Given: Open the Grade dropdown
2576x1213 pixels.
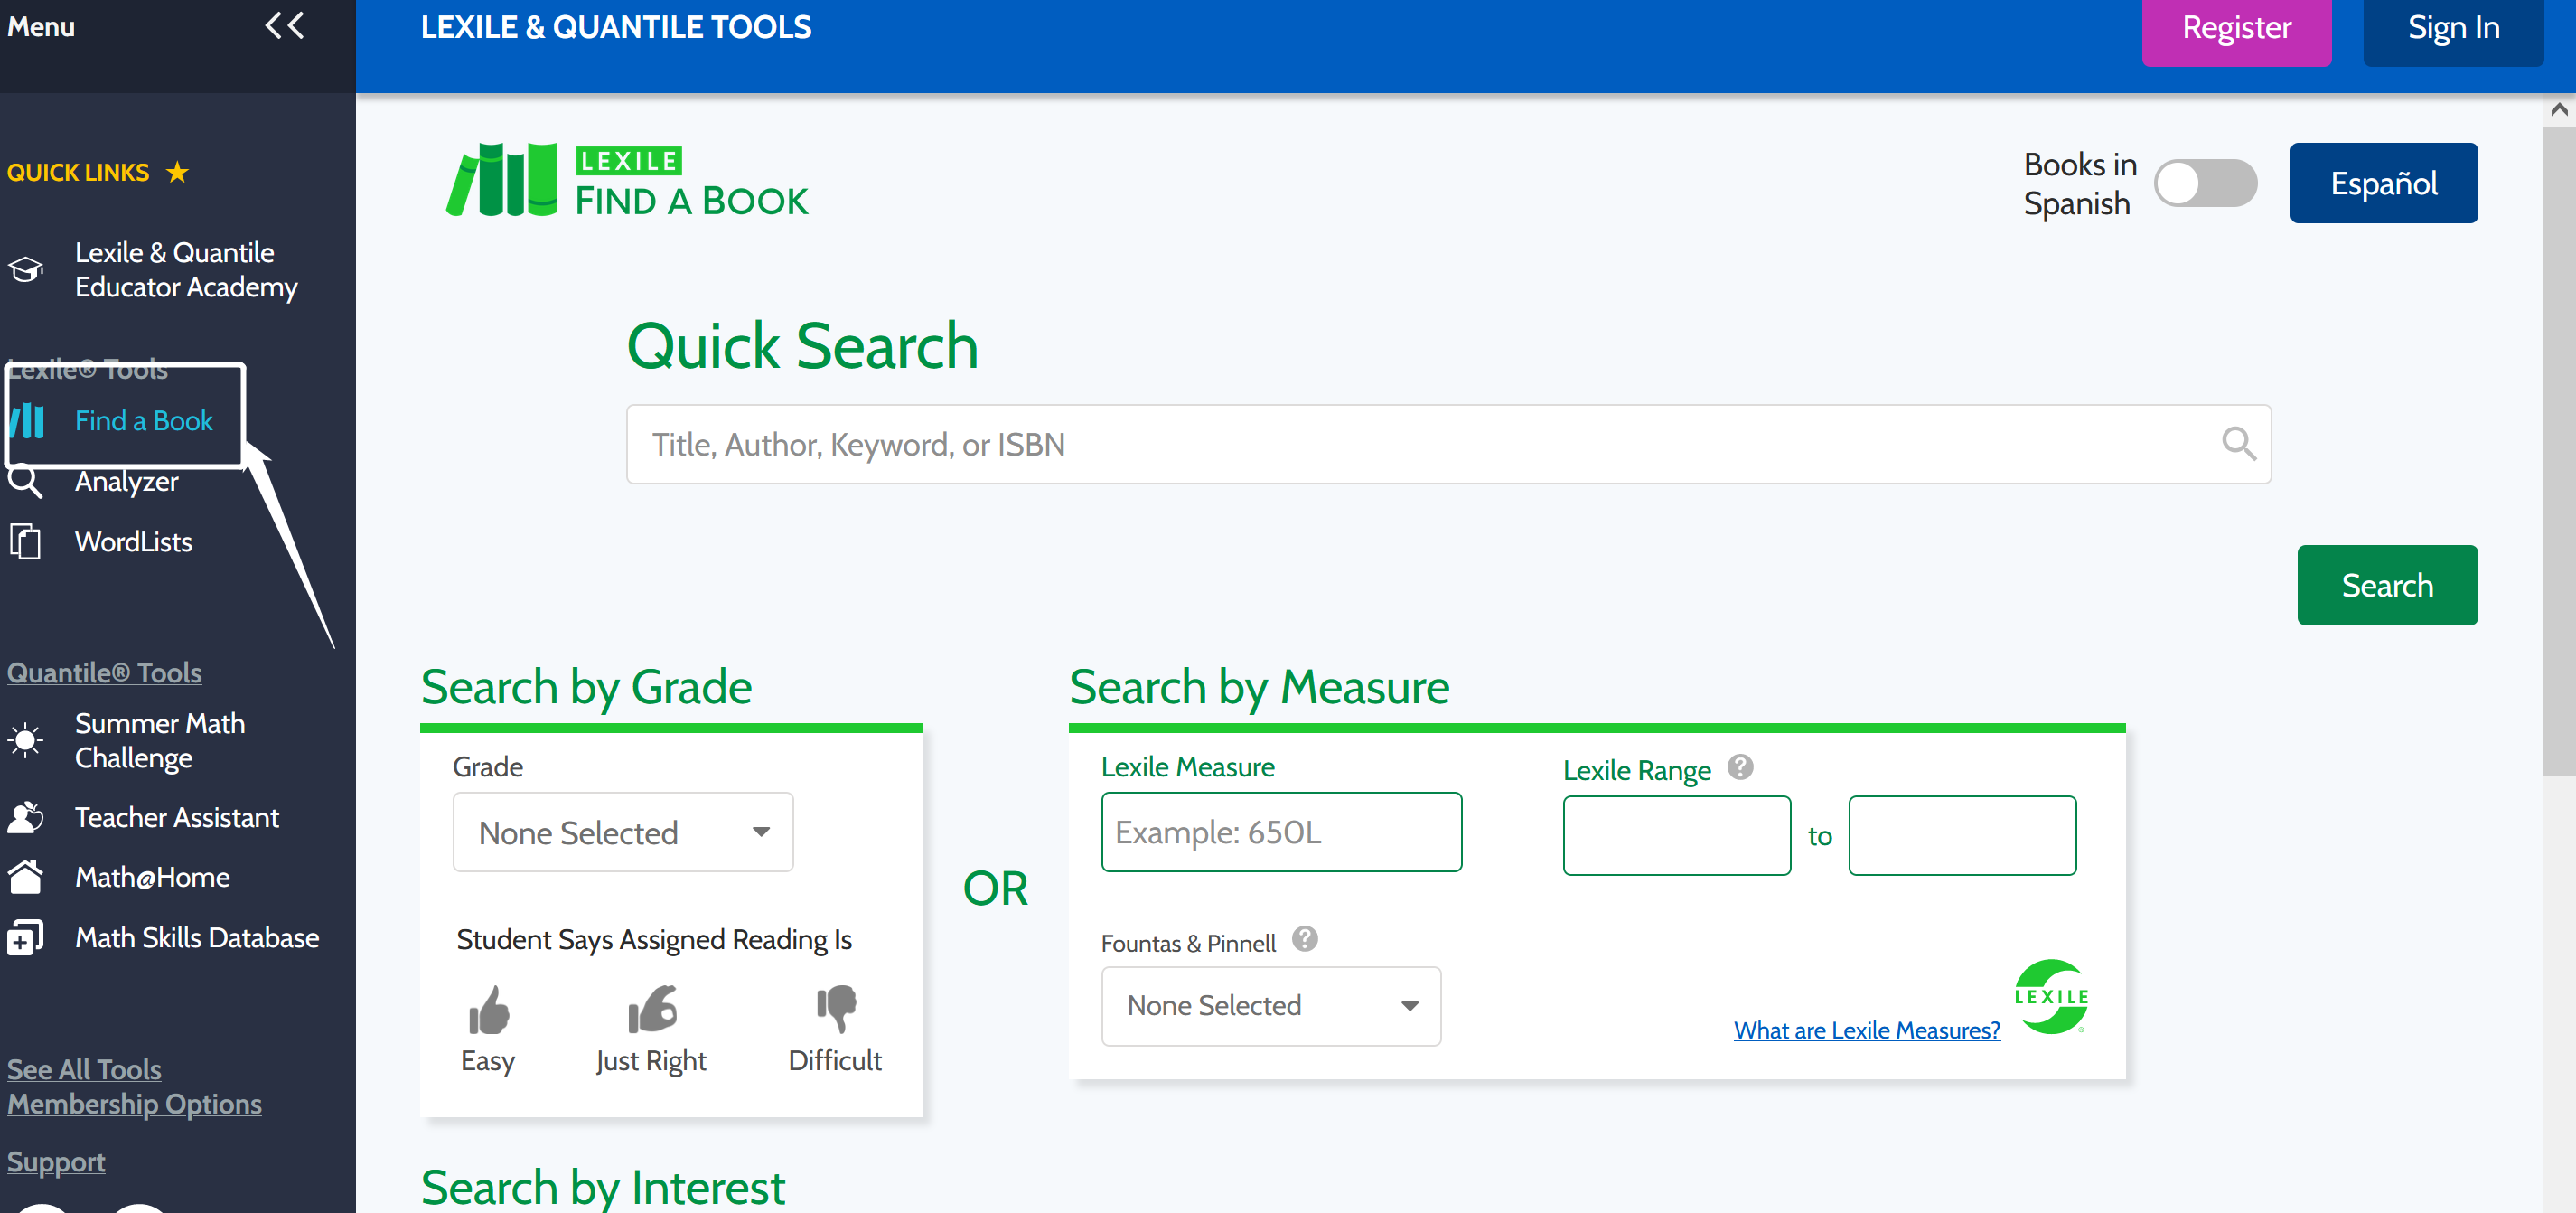Looking at the screenshot, I should (x=622, y=832).
